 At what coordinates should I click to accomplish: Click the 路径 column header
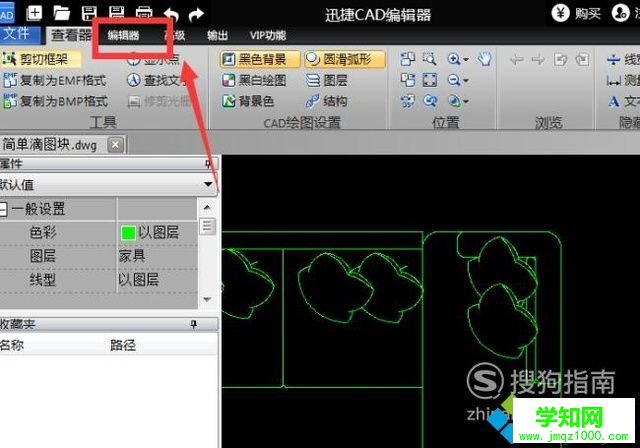[x=123, y=345]
